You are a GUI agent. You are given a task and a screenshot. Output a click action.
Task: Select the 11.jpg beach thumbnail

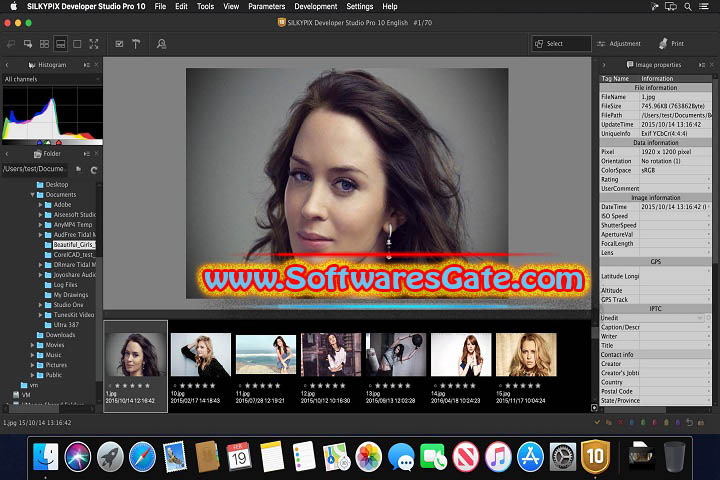click(266, 354)
